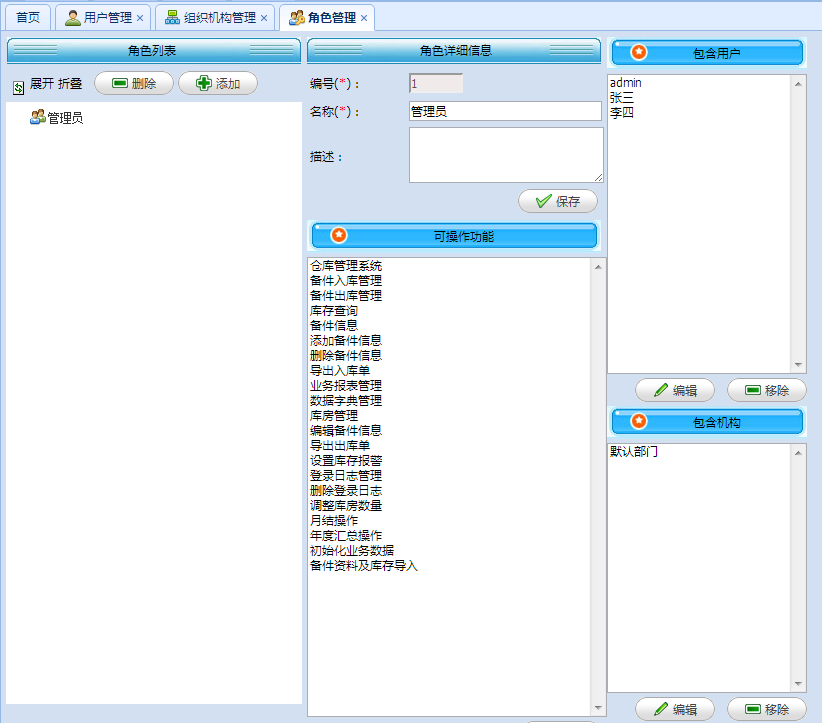Select 备件资料及库存导入 in functions list
The image size is (822, 723).
364,566
